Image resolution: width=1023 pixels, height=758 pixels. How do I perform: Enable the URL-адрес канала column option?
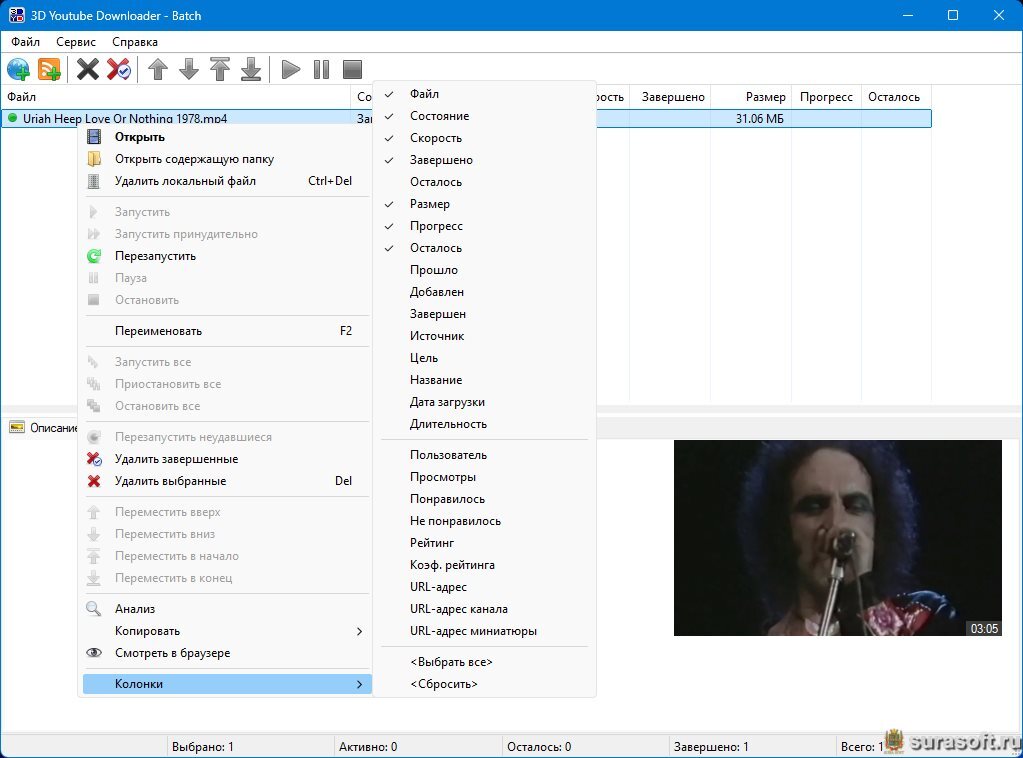[484, 609]
